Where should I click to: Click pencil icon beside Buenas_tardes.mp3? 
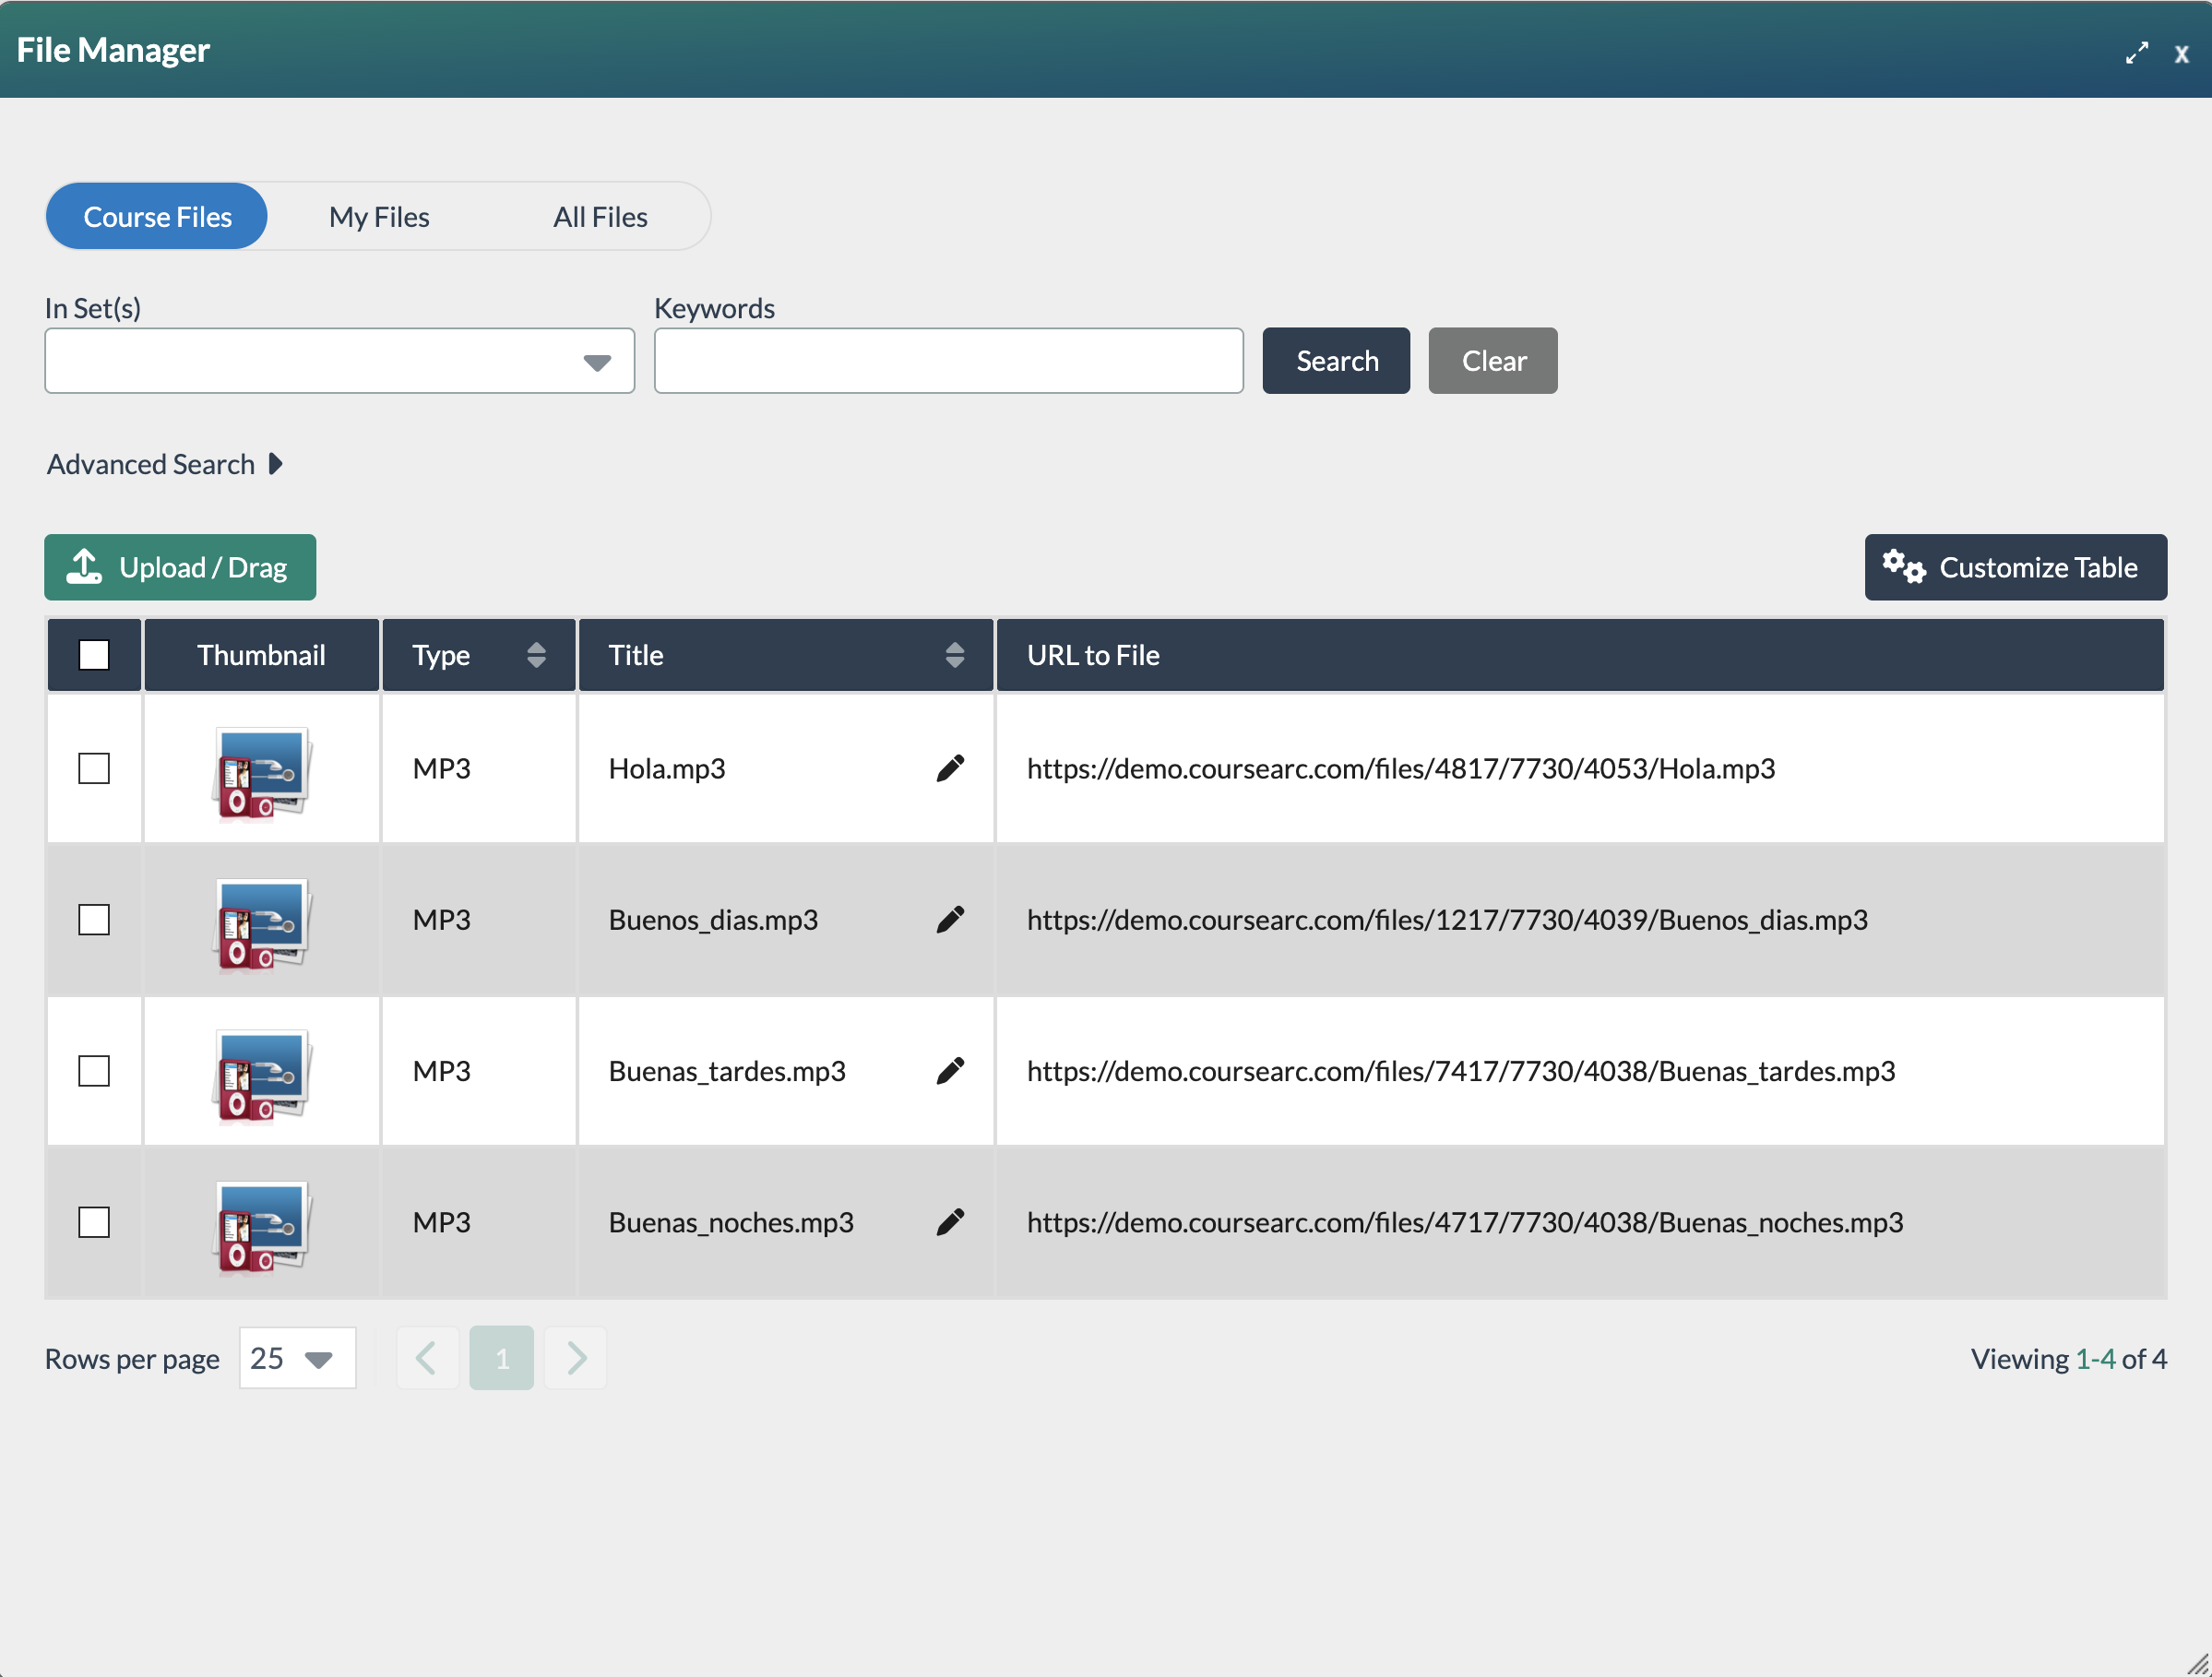click(x=950, y=1071)
